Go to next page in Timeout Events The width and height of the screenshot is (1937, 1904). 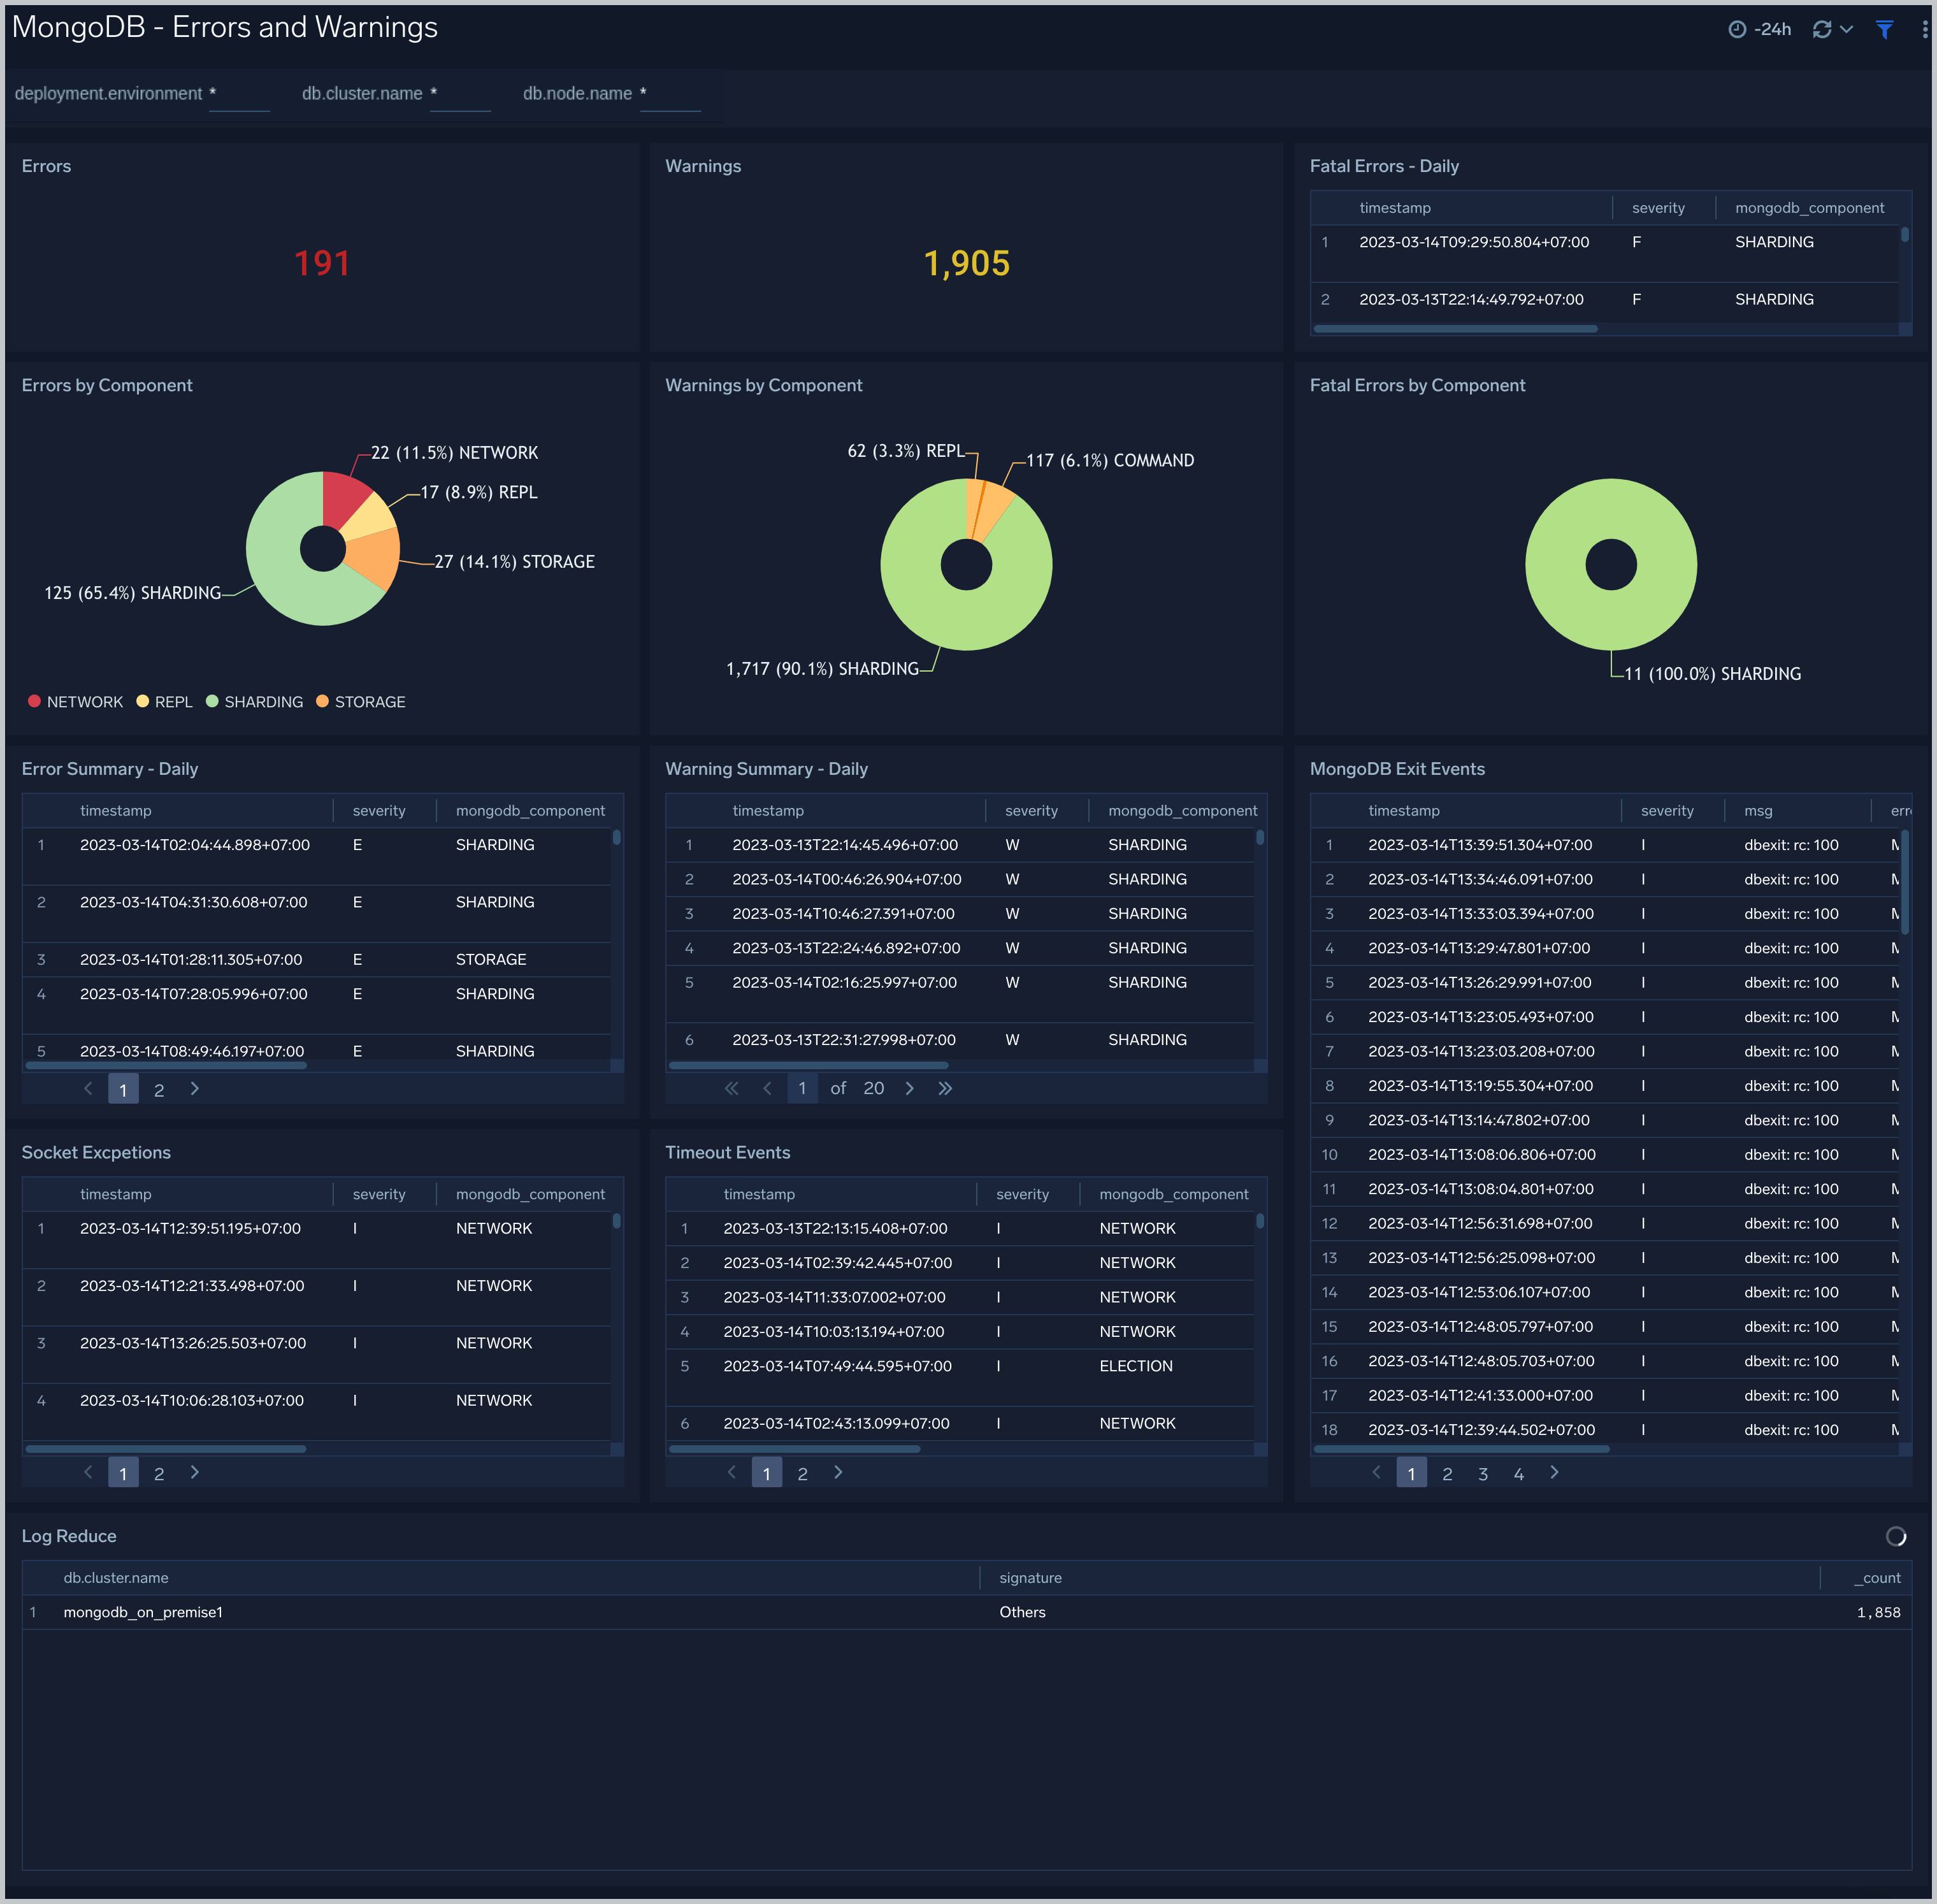click(838, 1472)
